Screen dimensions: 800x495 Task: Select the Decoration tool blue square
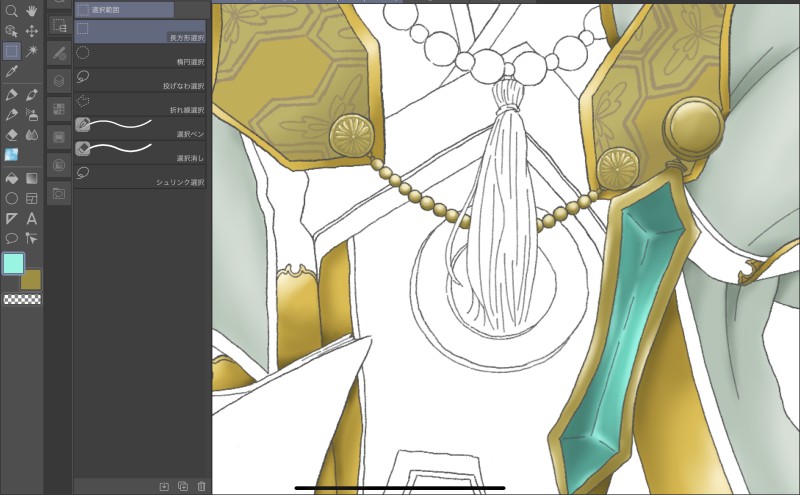click(11, 155)
